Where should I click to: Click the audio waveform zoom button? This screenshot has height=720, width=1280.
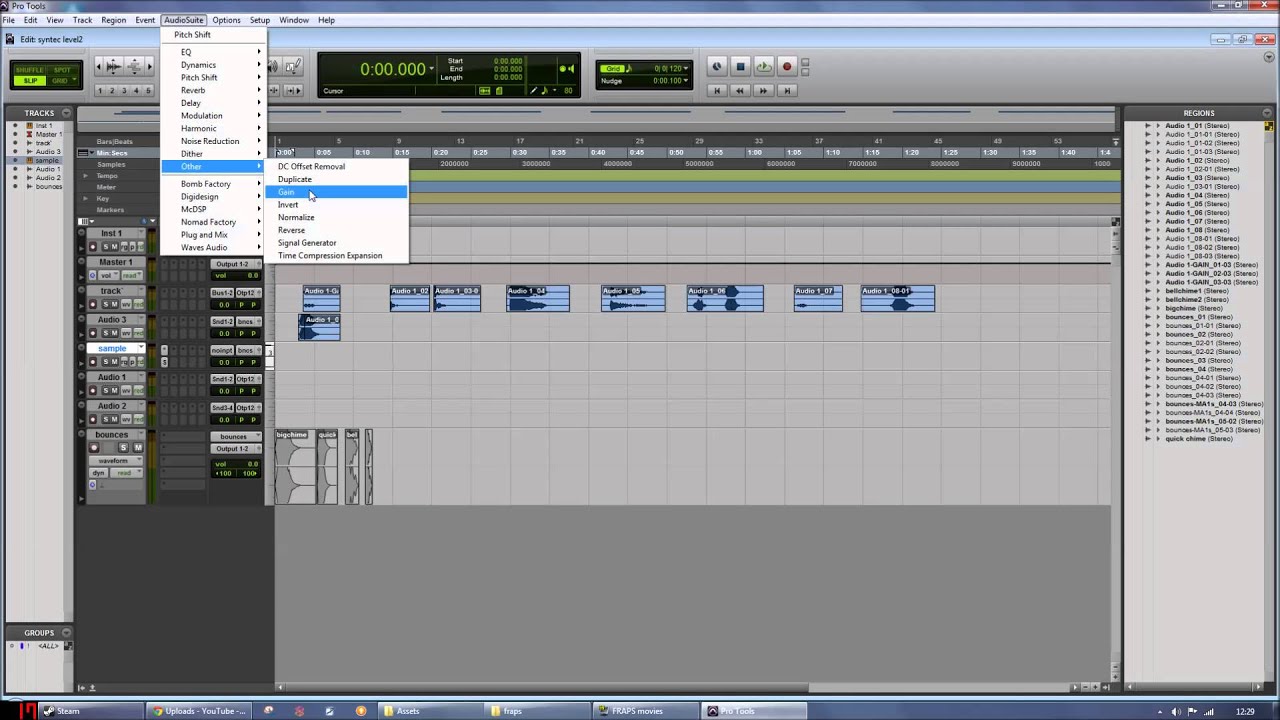click(113, 67)
